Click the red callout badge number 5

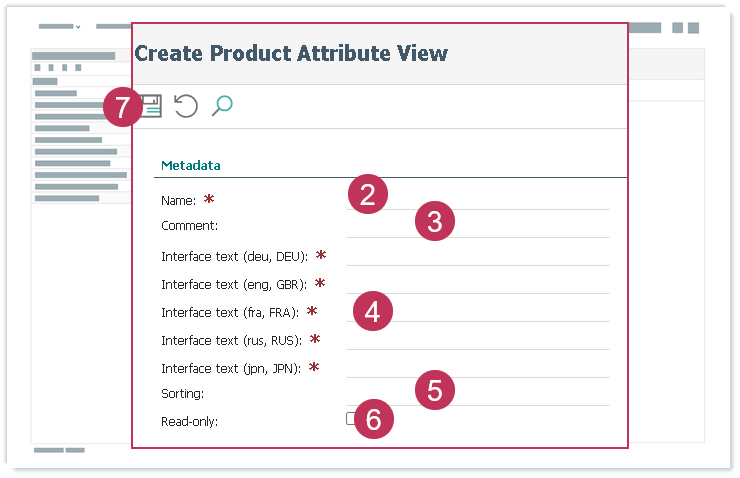(434, 390)
